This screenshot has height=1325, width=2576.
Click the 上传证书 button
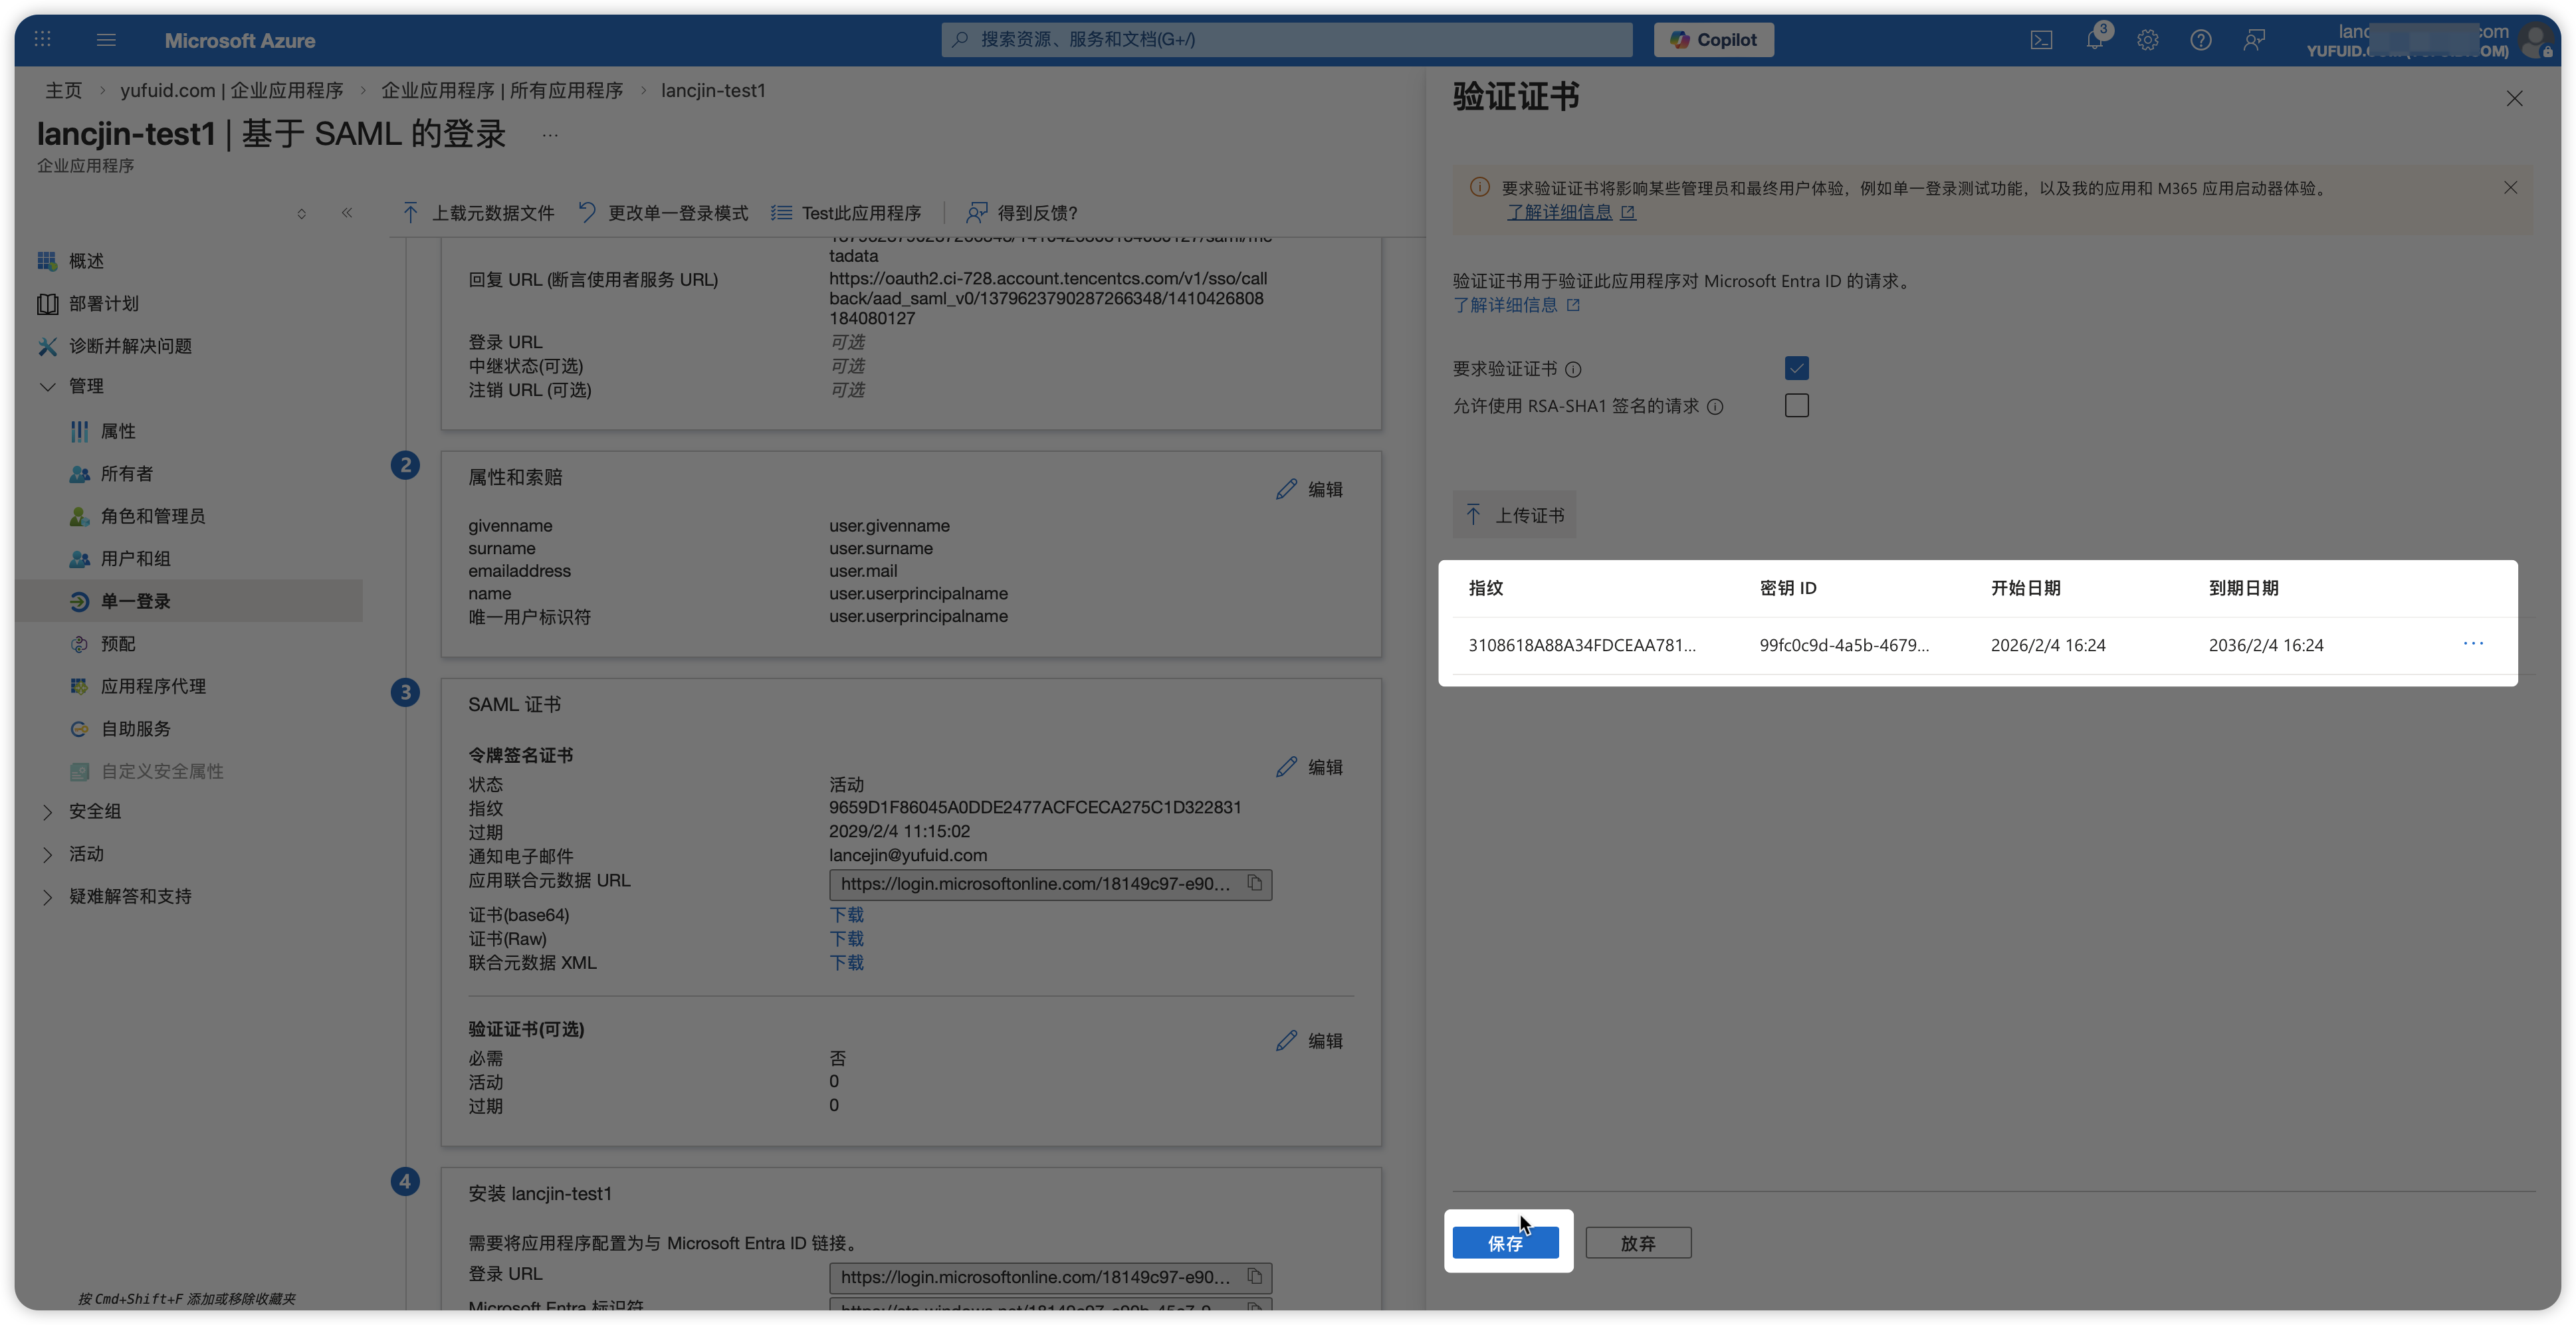click(1514, 515)
